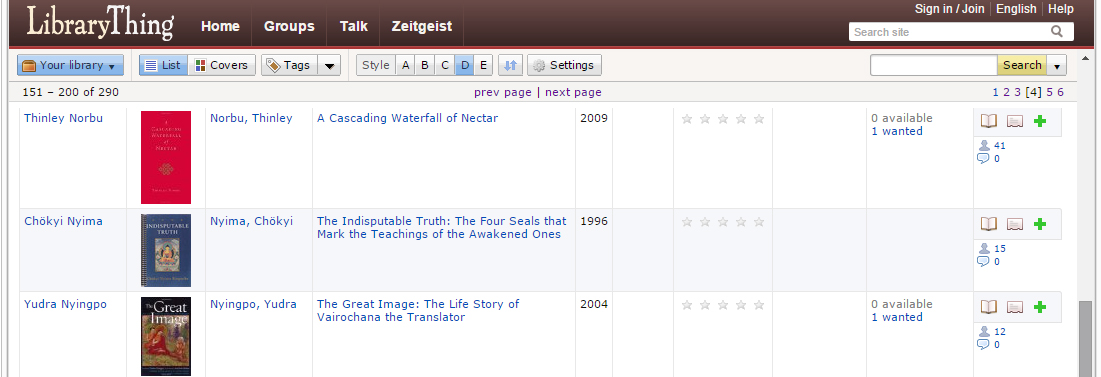Viewport: 1101px width, 377px height.
Task: Switch to List view
Action: (163, 65)
